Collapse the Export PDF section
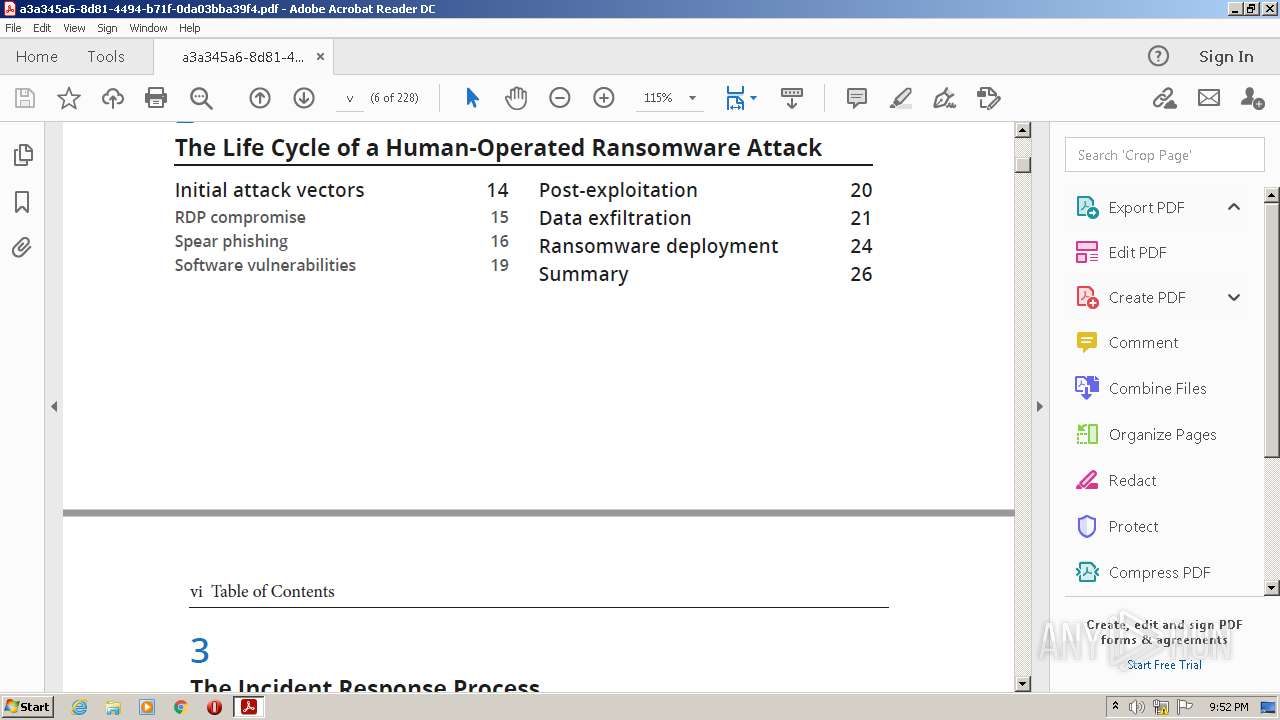This screenshot has height=720, width=1280. 1234,207
